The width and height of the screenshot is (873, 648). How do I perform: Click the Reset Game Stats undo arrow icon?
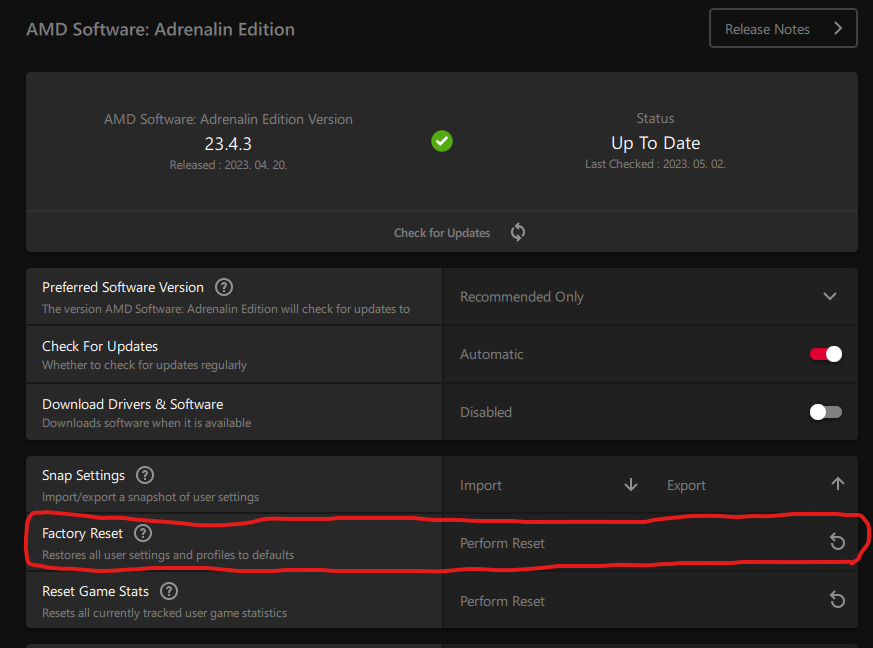pos(837,600)
